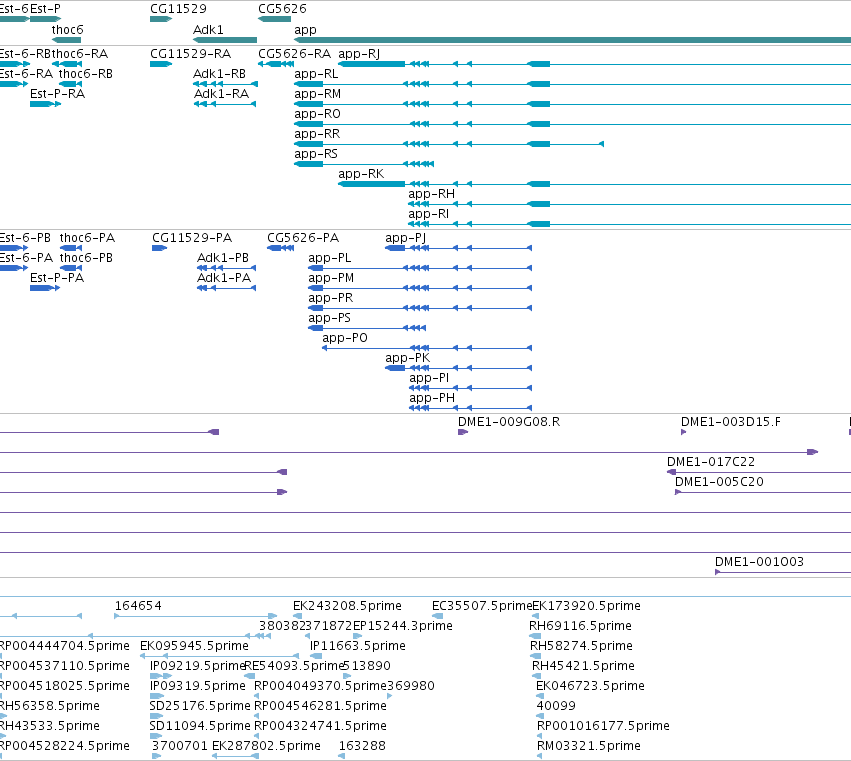Click the thoc6-RA transcript

point(80,54)
